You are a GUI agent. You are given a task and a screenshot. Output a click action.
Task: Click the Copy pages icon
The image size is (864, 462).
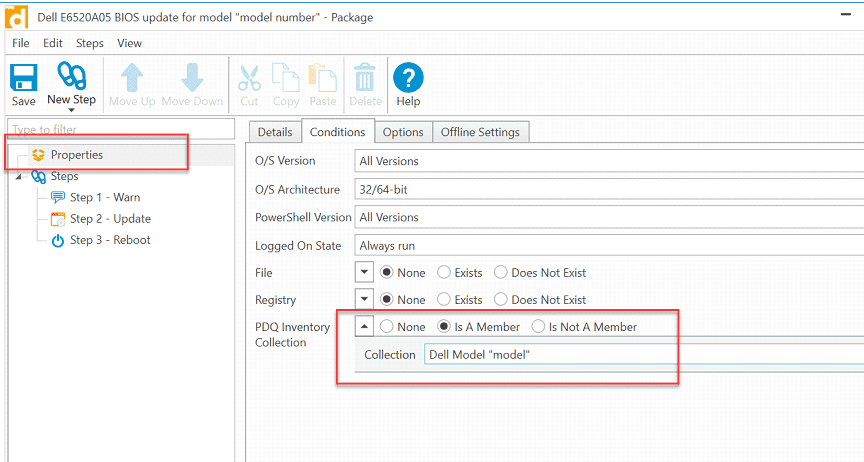(285, 77)
